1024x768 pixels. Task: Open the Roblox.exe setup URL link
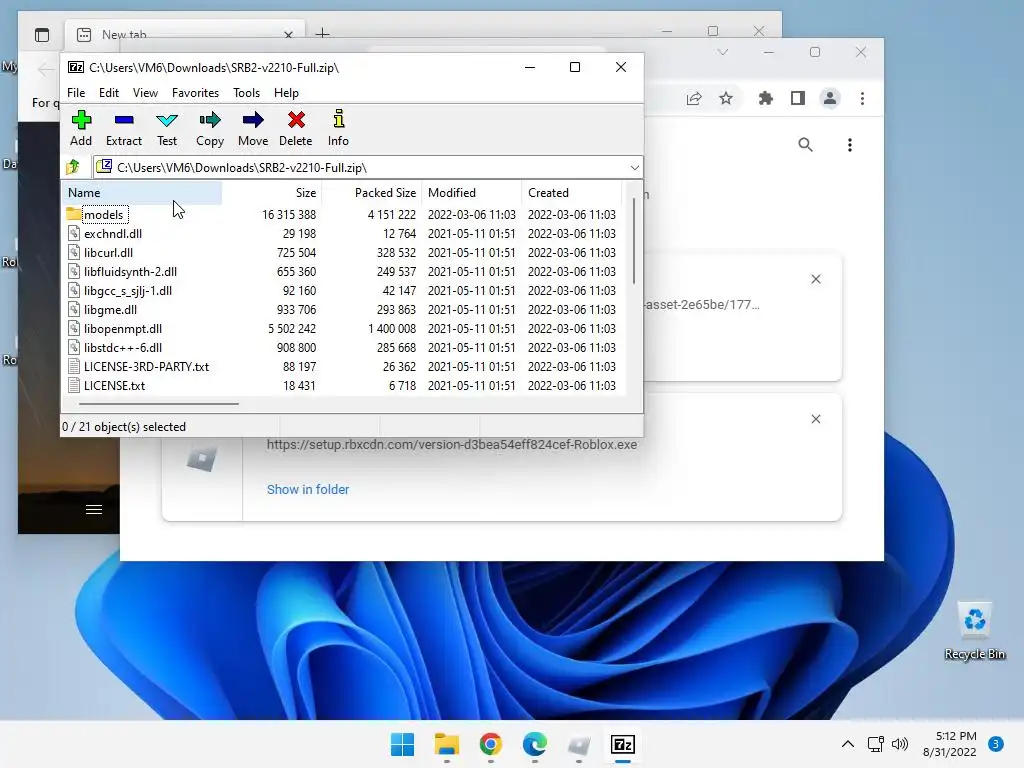click(451, 445)
